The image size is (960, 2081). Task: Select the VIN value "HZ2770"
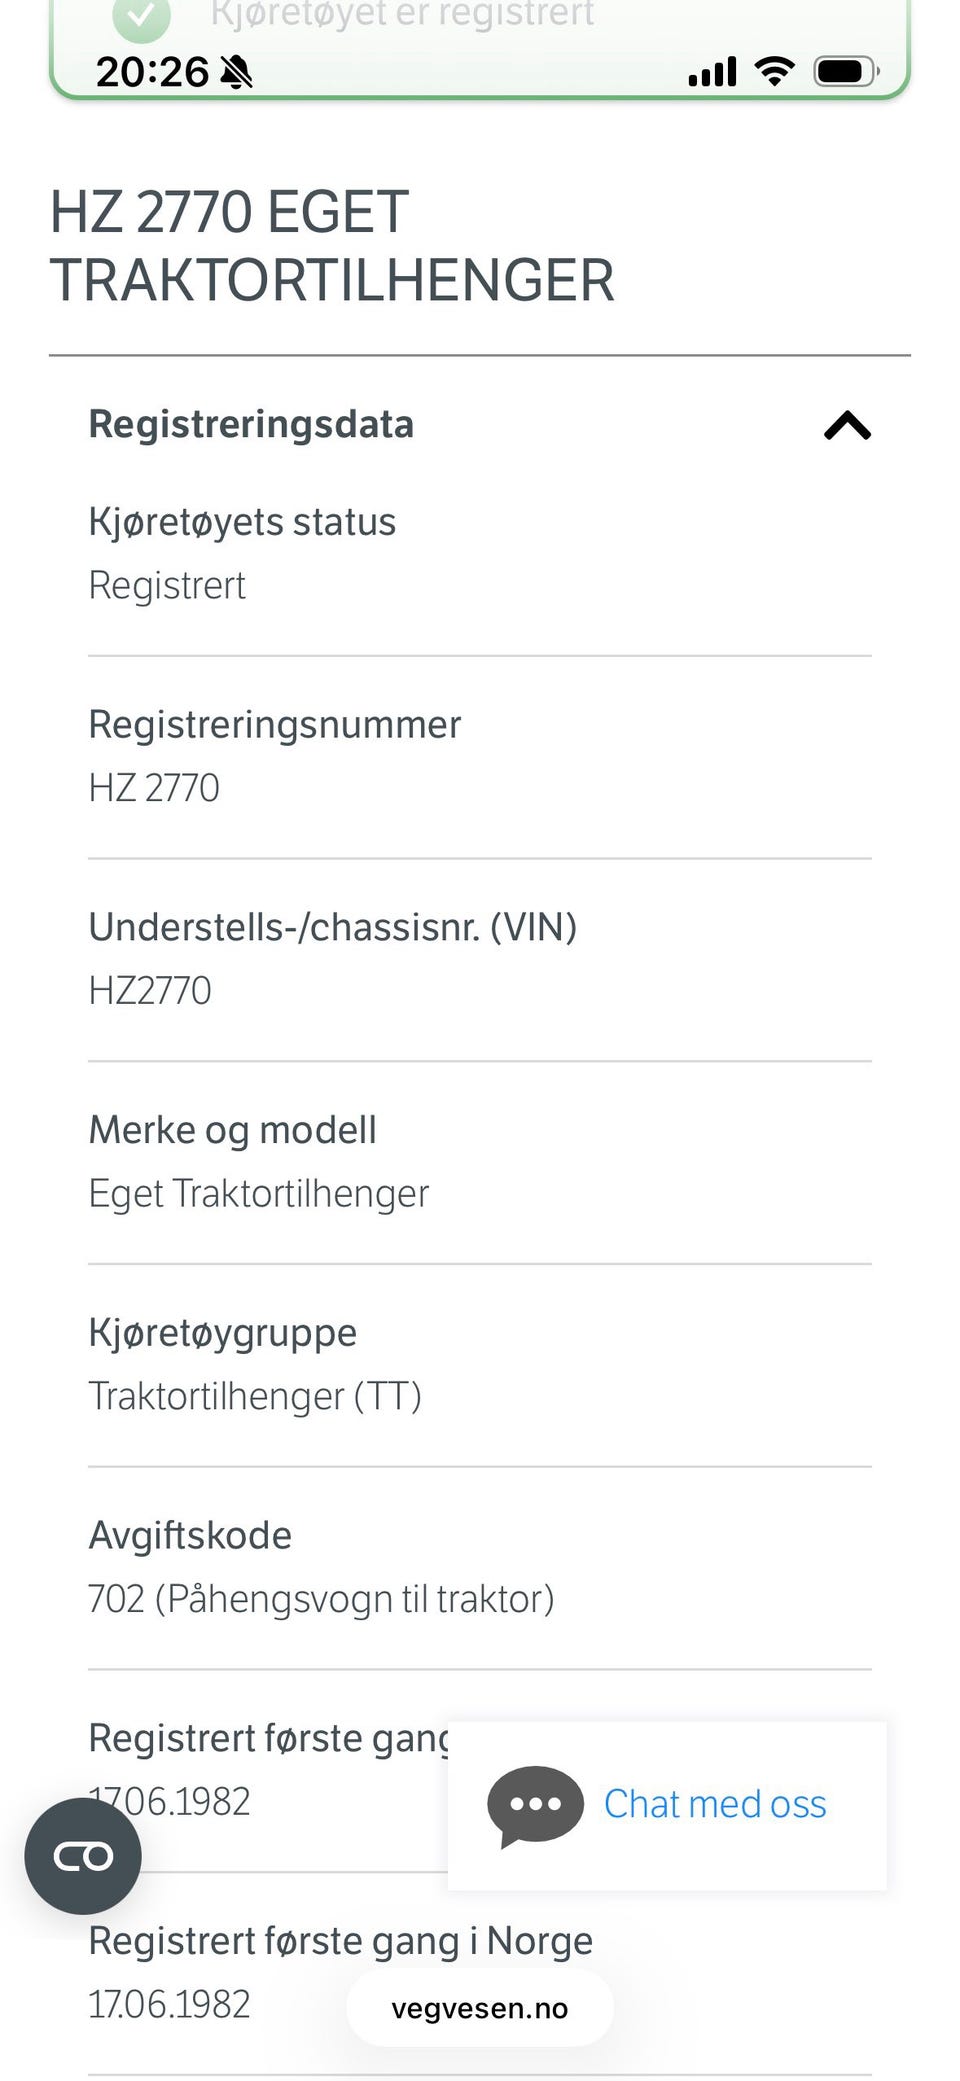click(150, 991)
